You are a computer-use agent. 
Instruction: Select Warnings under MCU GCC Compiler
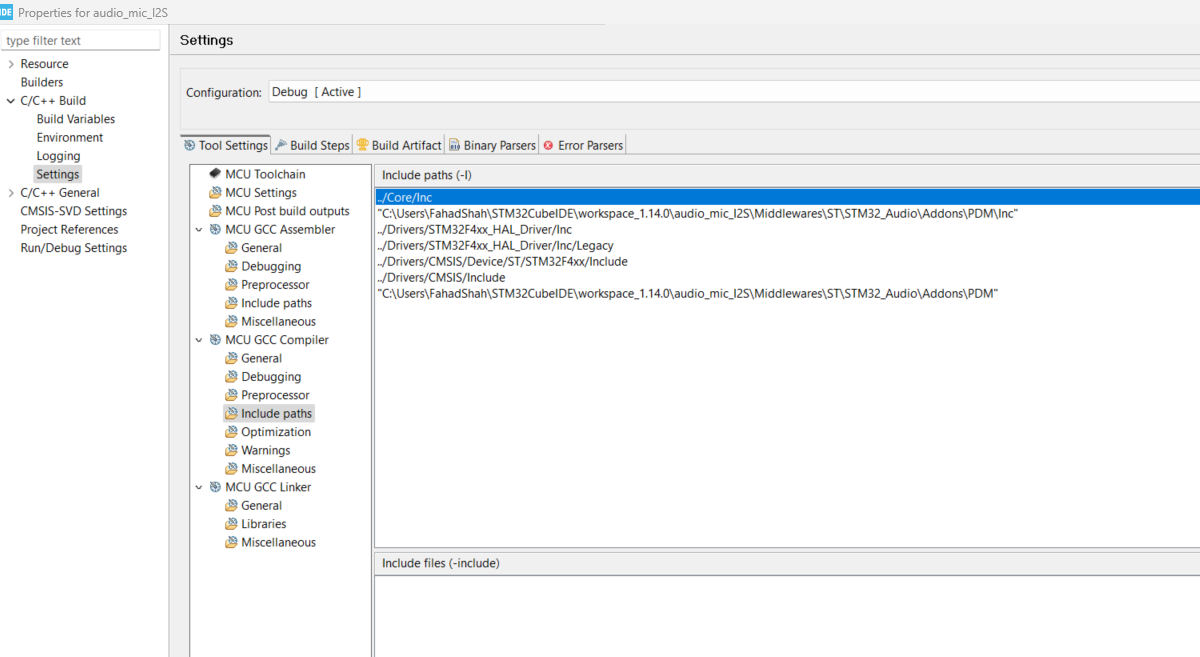coord(263,449)
